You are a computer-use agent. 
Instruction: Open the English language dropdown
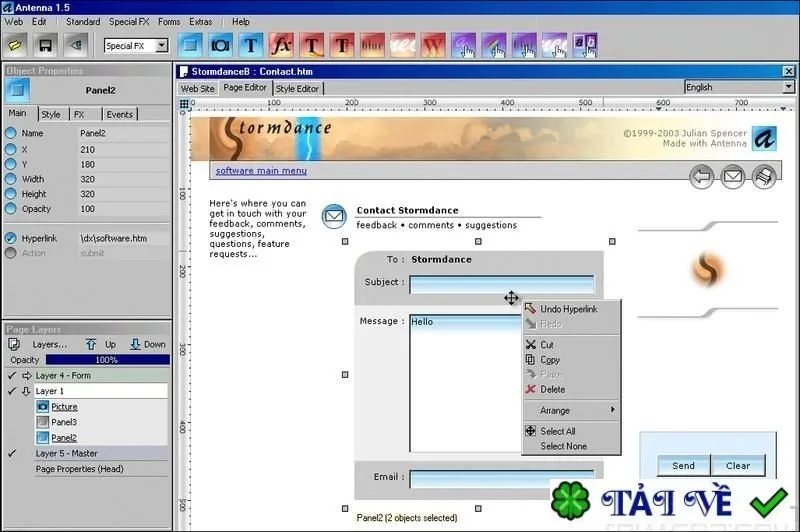(x=789, y=87)
